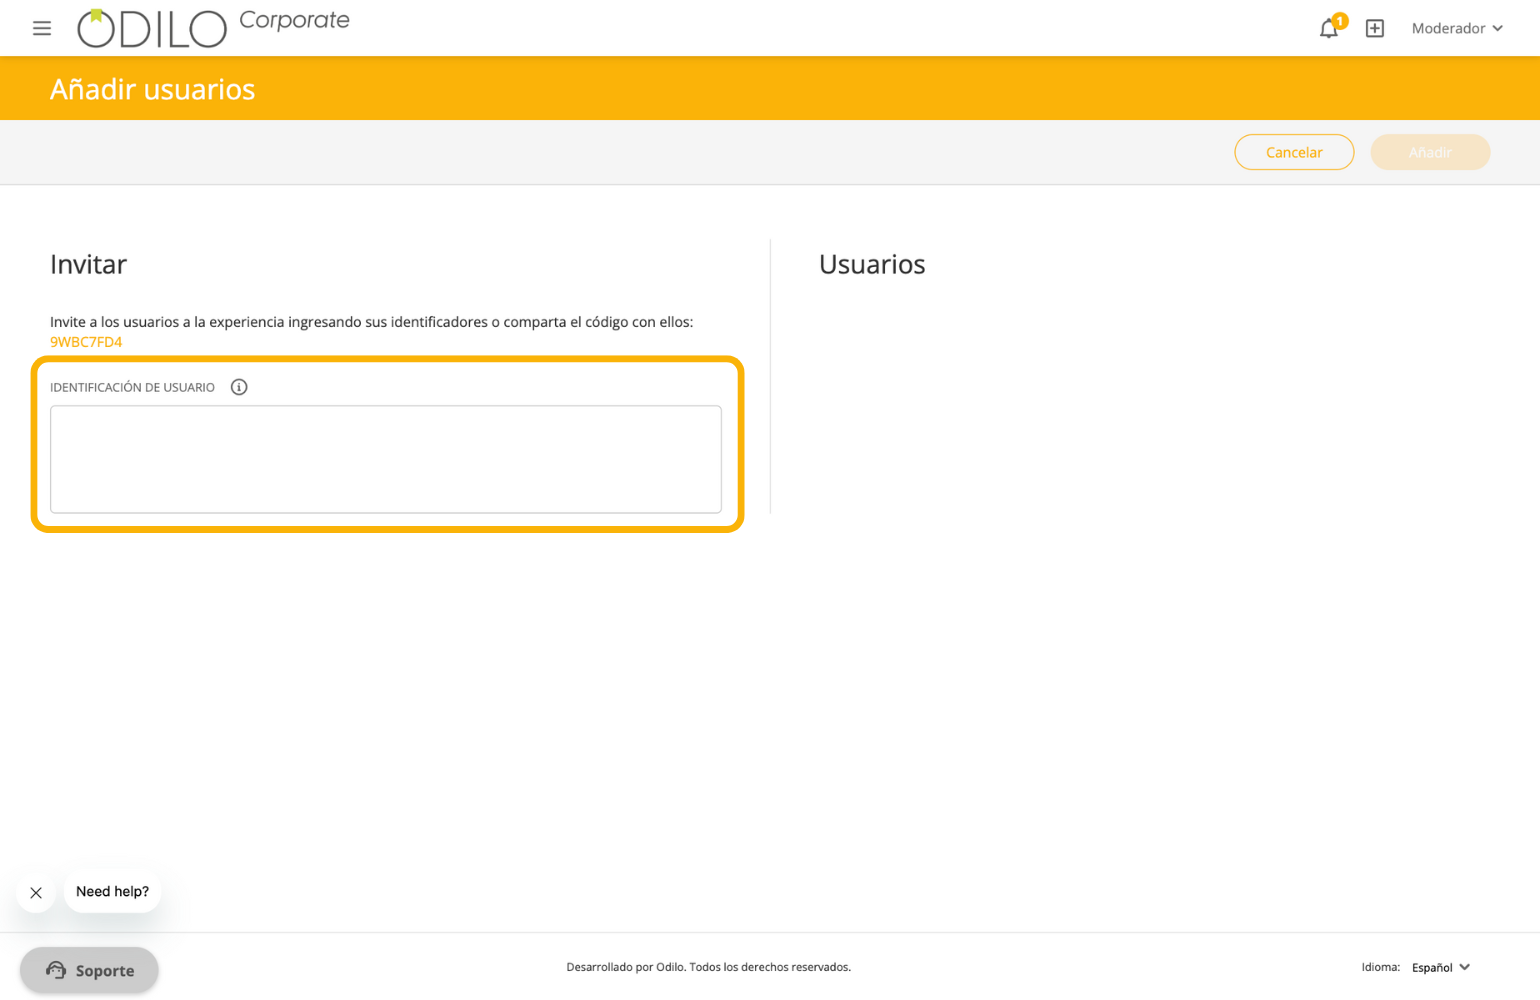Open the Need help? chat bubble
This screenshot has height=1000, width=1540.
112,891
